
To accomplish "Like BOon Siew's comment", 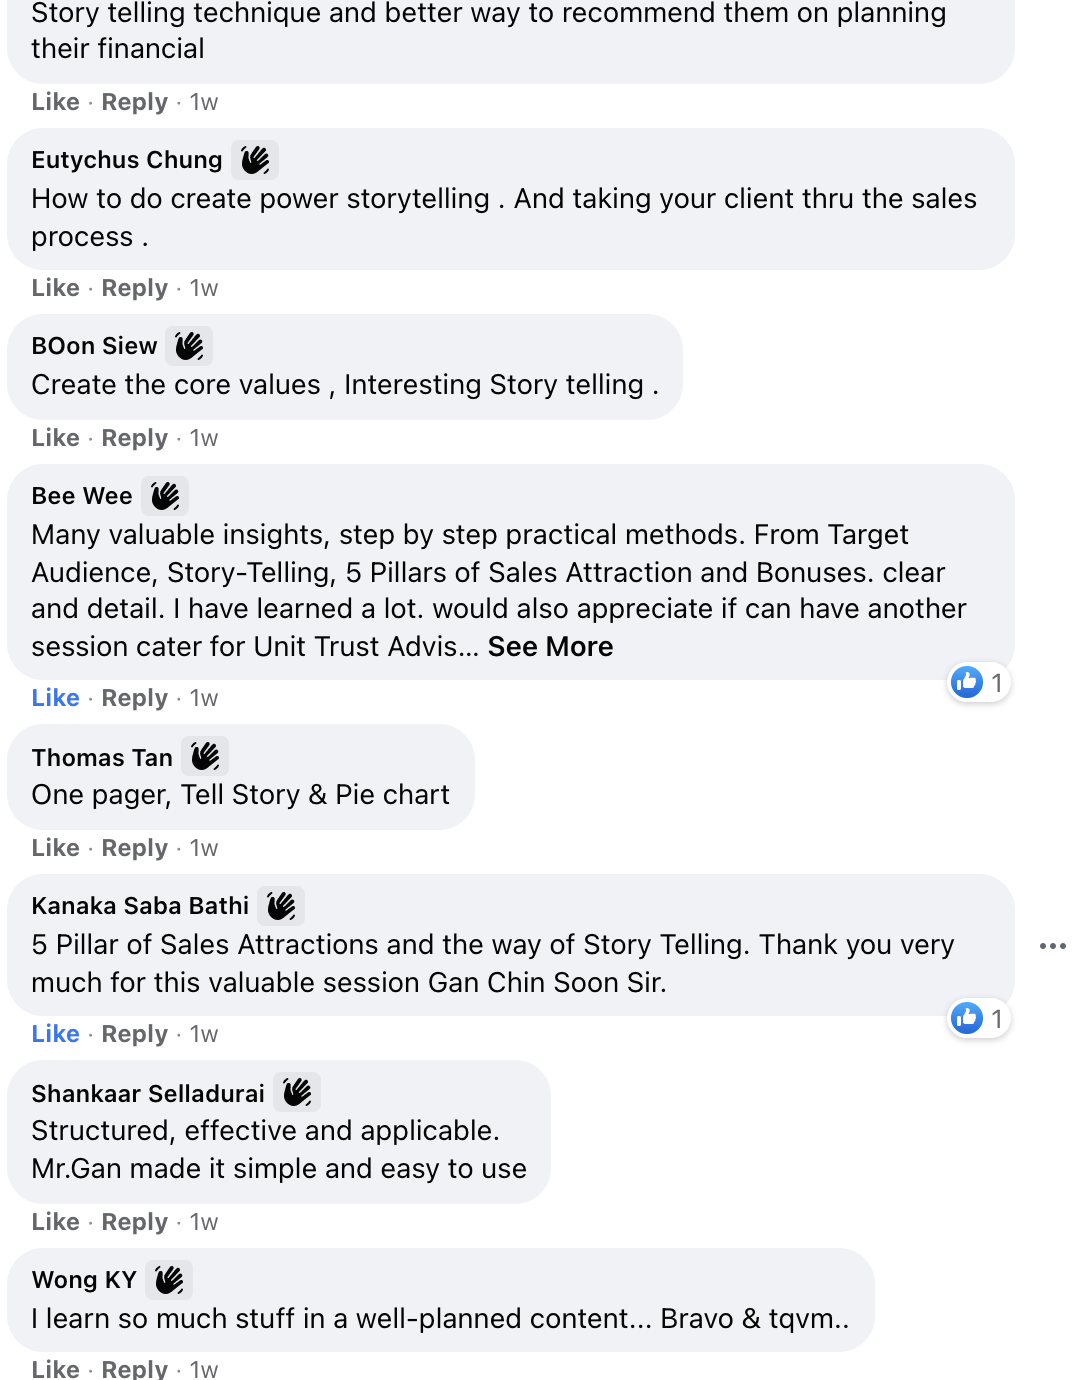I will 55,438.
